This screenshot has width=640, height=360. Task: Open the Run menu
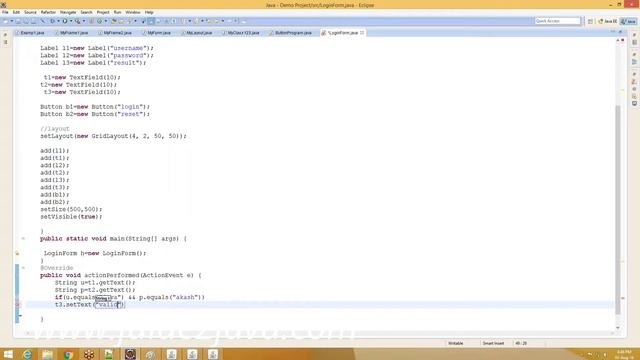[x=118, y=12]
